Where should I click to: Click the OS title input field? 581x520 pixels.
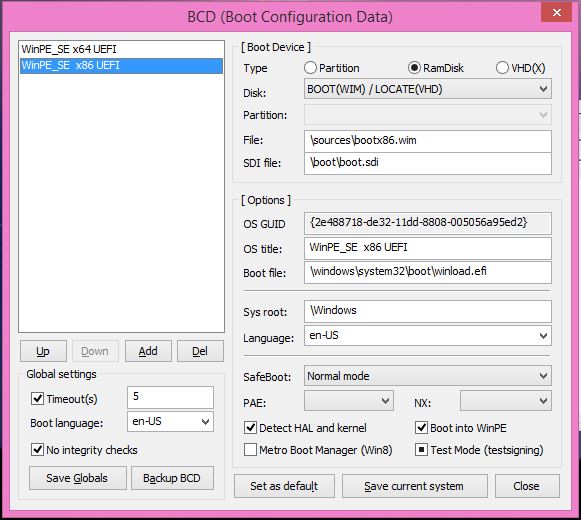coord(428,248)
